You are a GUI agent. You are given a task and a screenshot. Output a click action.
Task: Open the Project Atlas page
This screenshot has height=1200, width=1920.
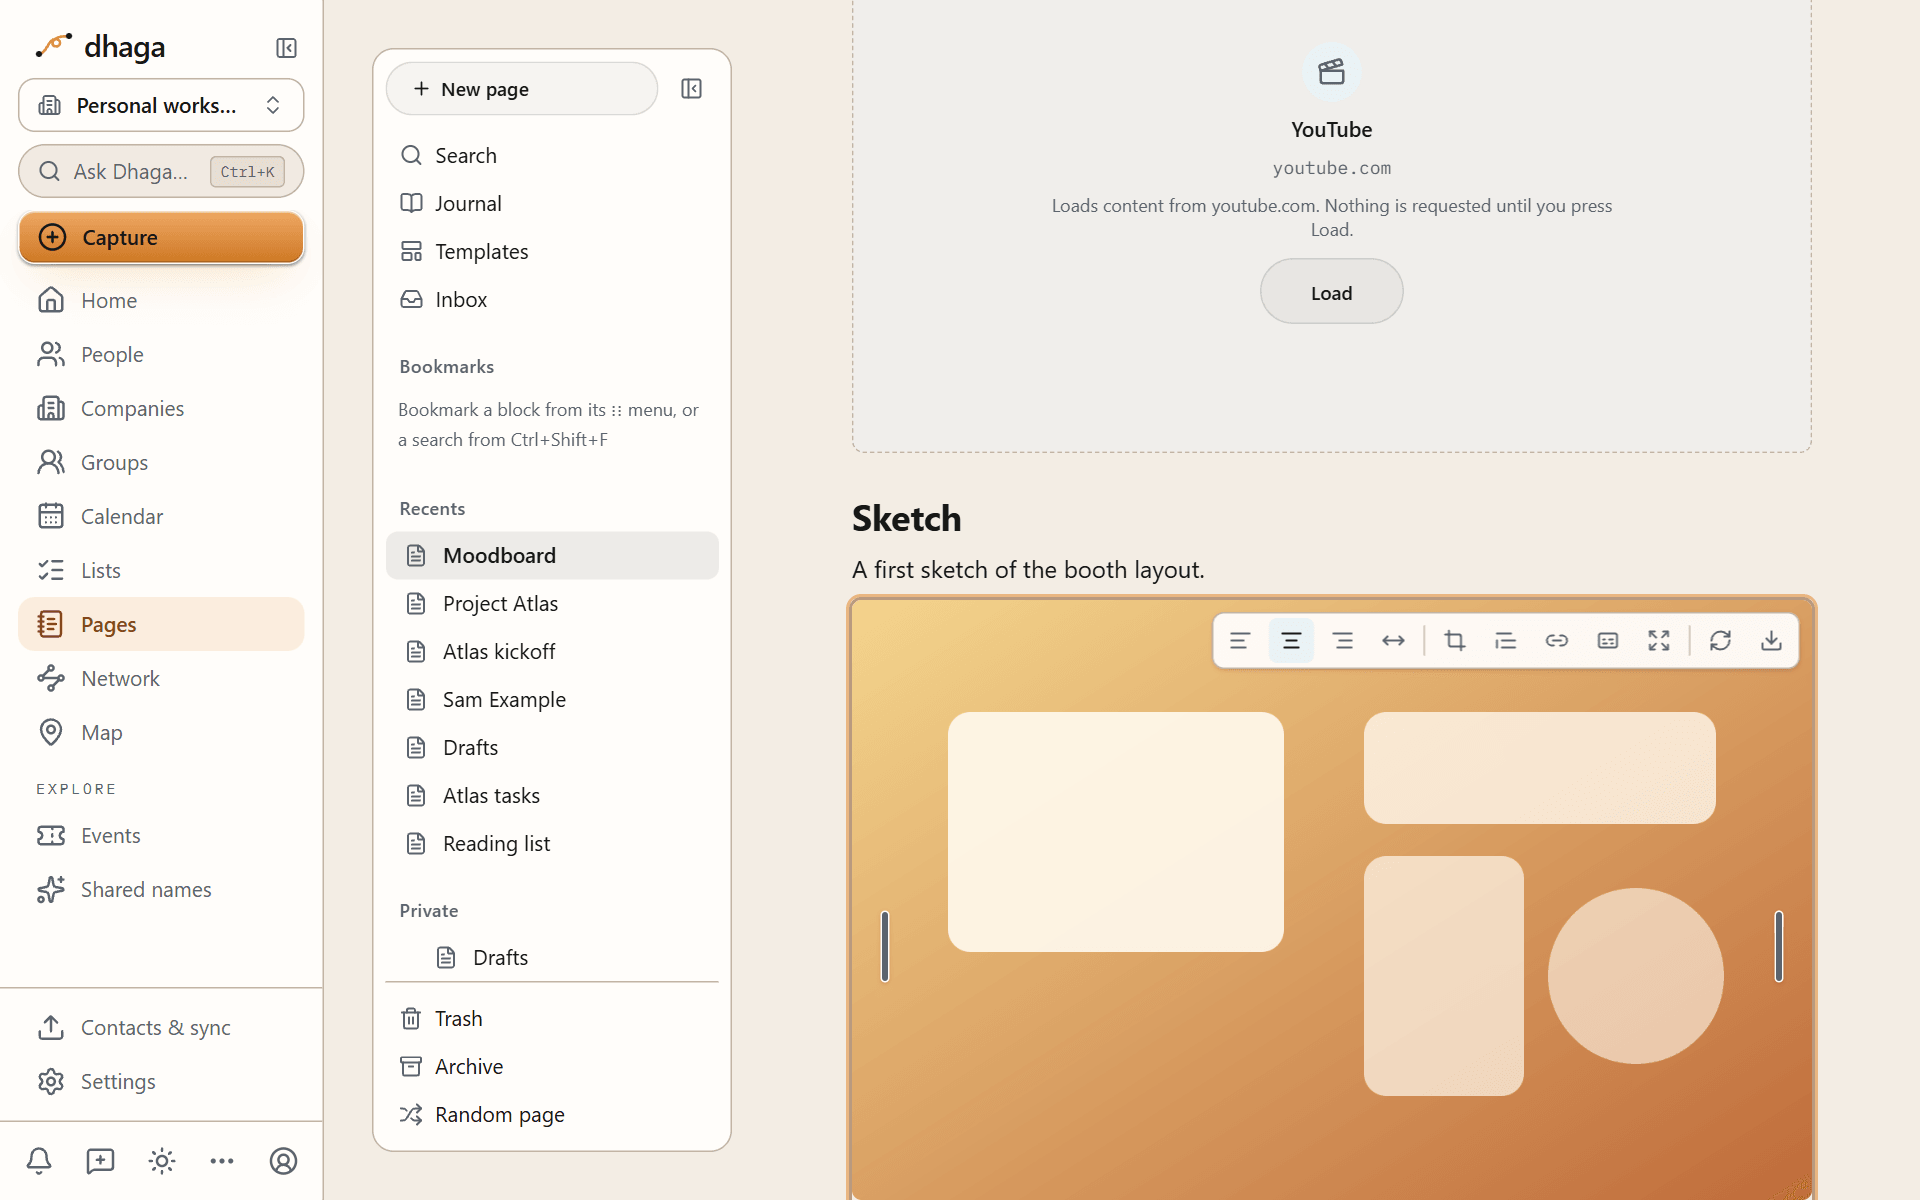click(552, 603)
